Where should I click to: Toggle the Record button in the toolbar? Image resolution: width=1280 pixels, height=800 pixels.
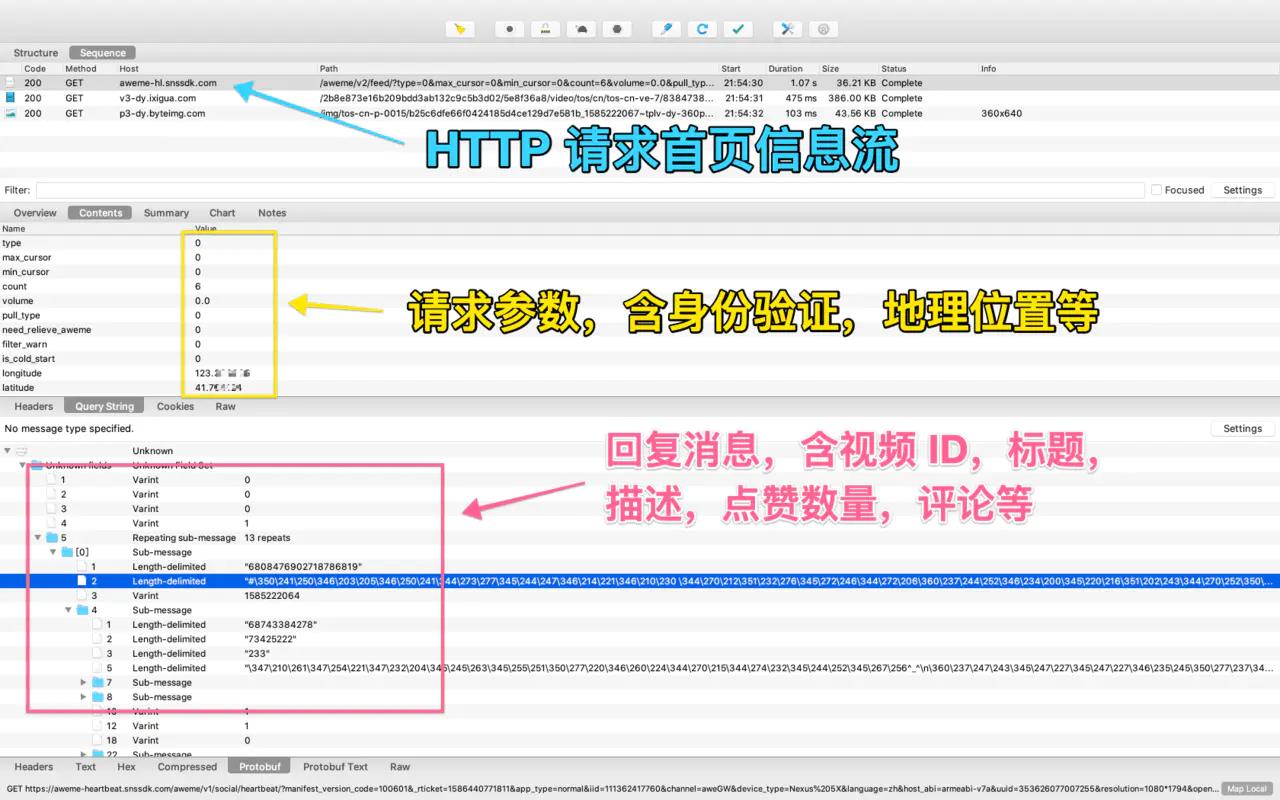coord(510,29)
